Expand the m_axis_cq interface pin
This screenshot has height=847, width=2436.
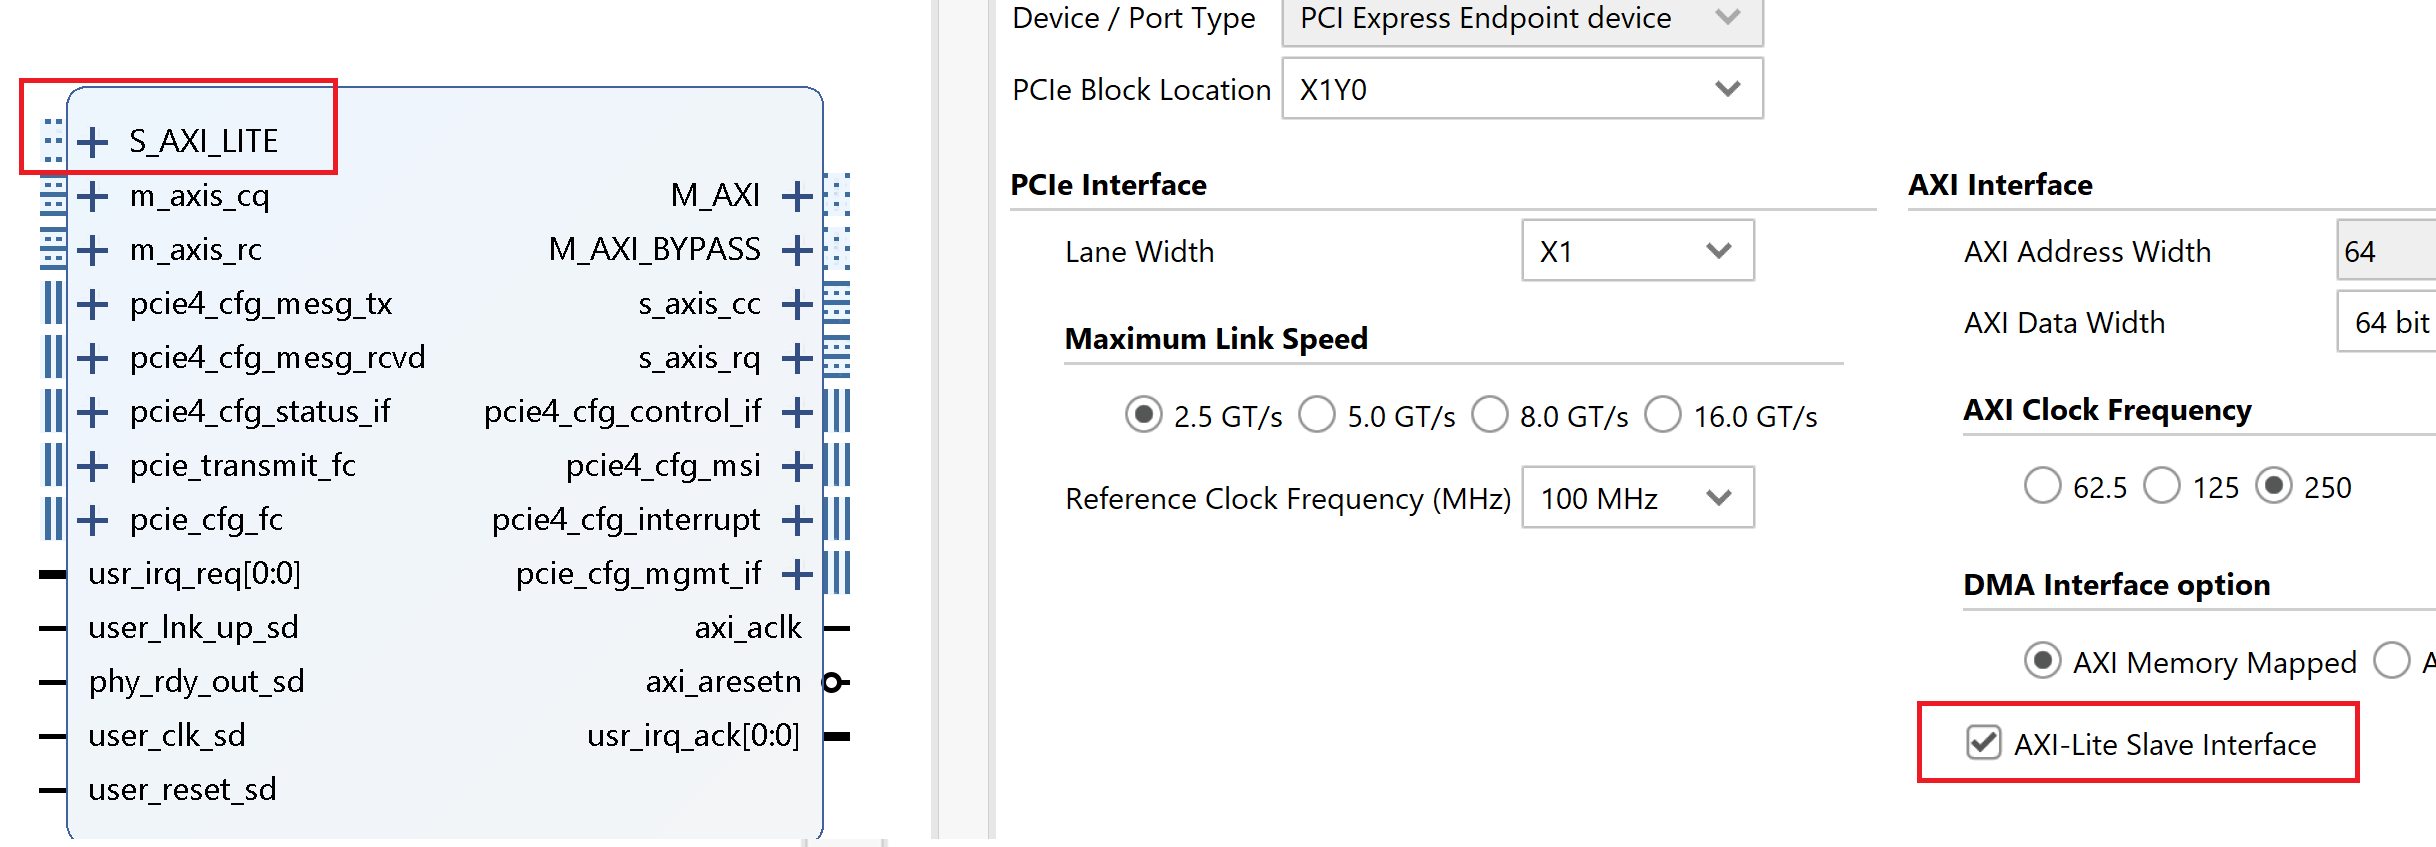[94, 196]
